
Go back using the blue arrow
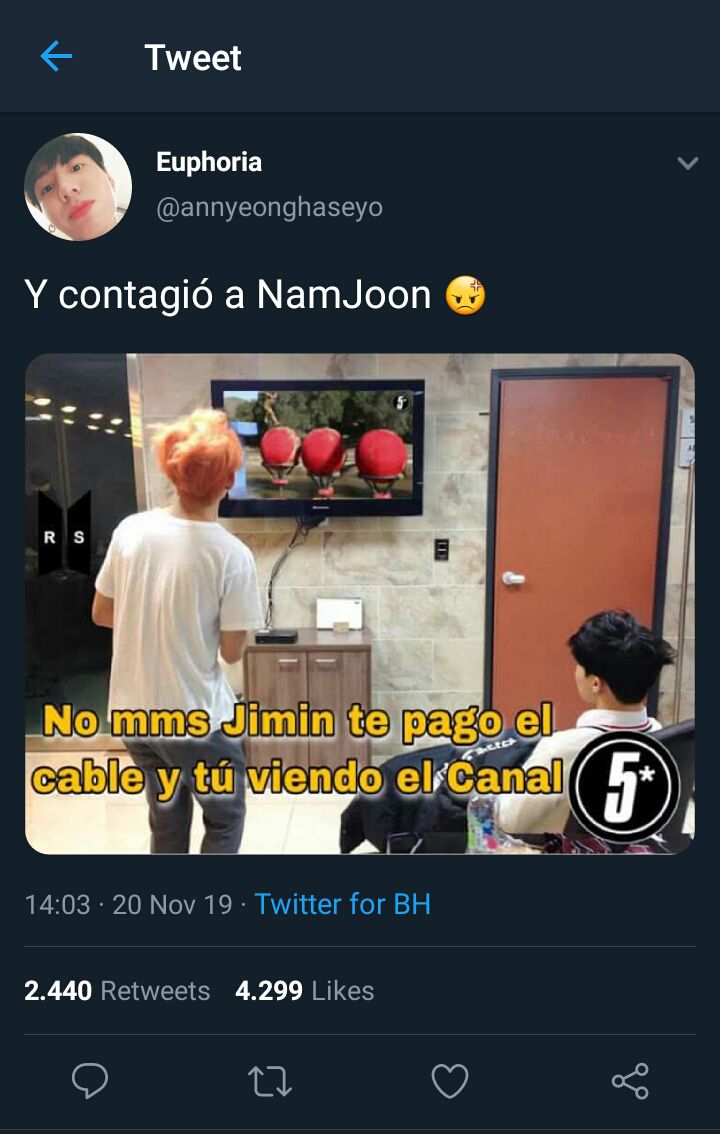pyautogui.click(x=56, y=56)
